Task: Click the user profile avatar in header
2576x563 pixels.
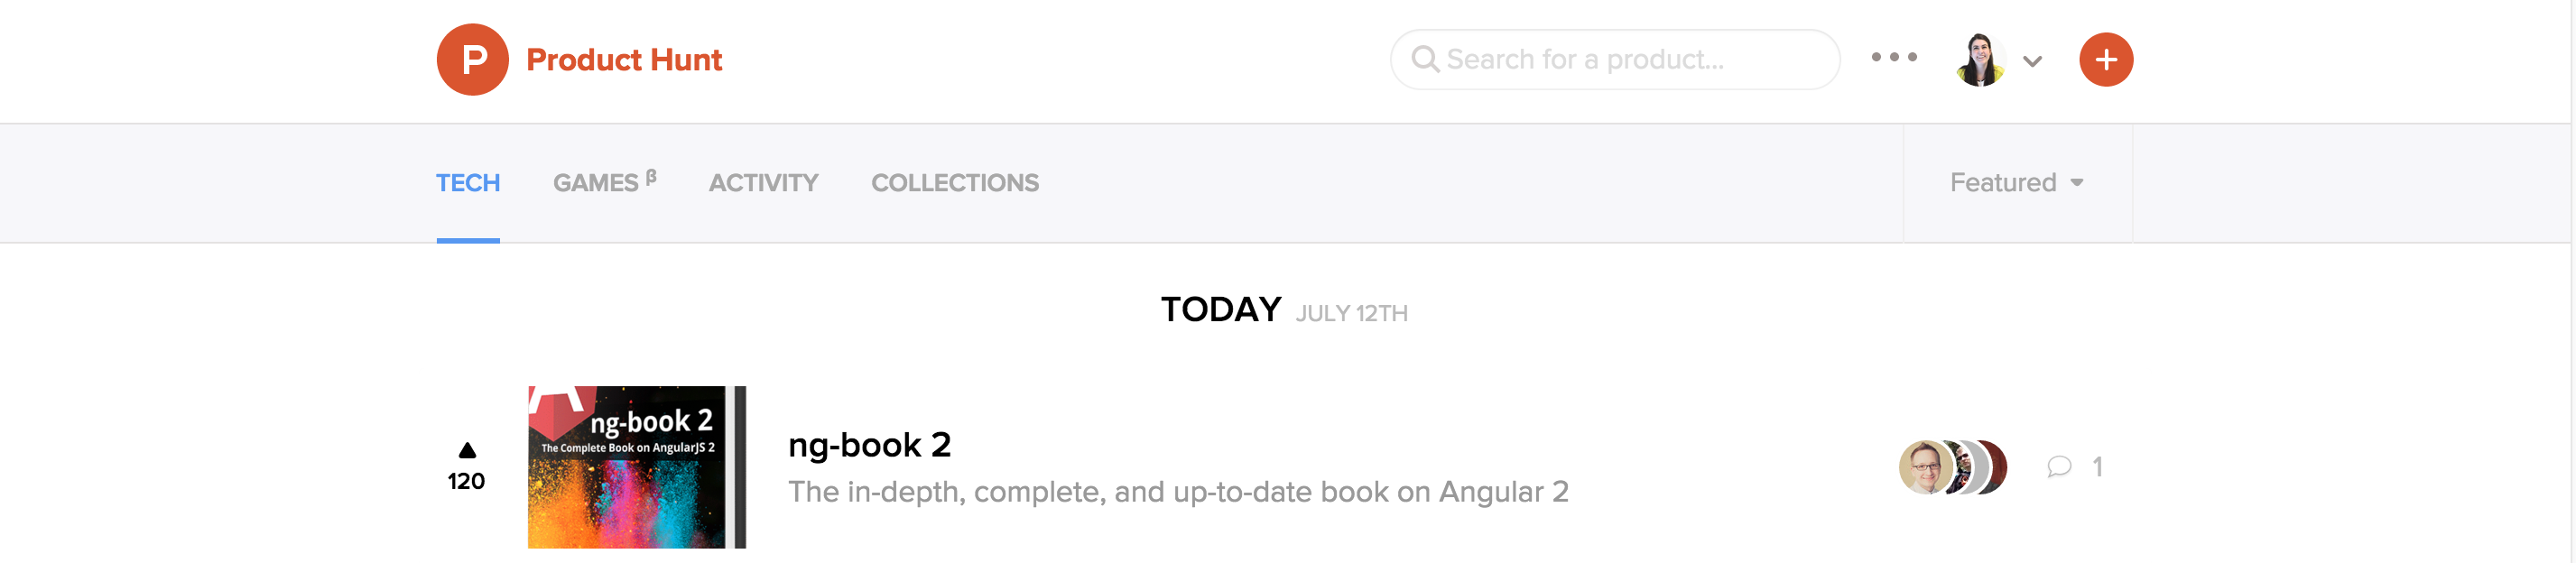Action: pos(1979,60)
